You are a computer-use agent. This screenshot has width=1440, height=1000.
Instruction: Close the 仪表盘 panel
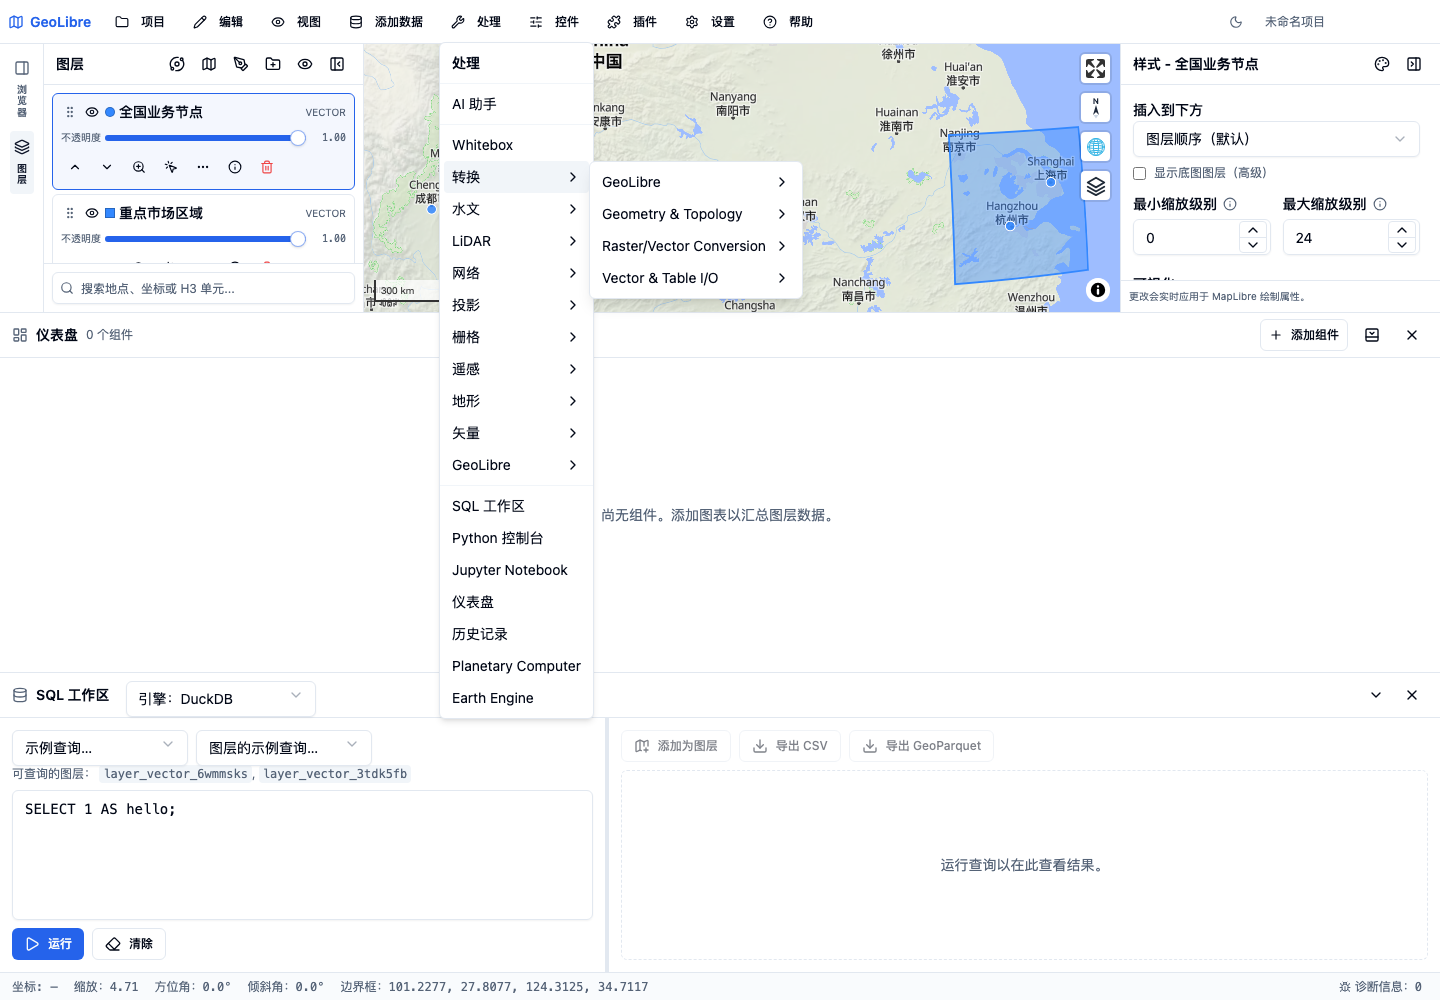point(1412,335)
